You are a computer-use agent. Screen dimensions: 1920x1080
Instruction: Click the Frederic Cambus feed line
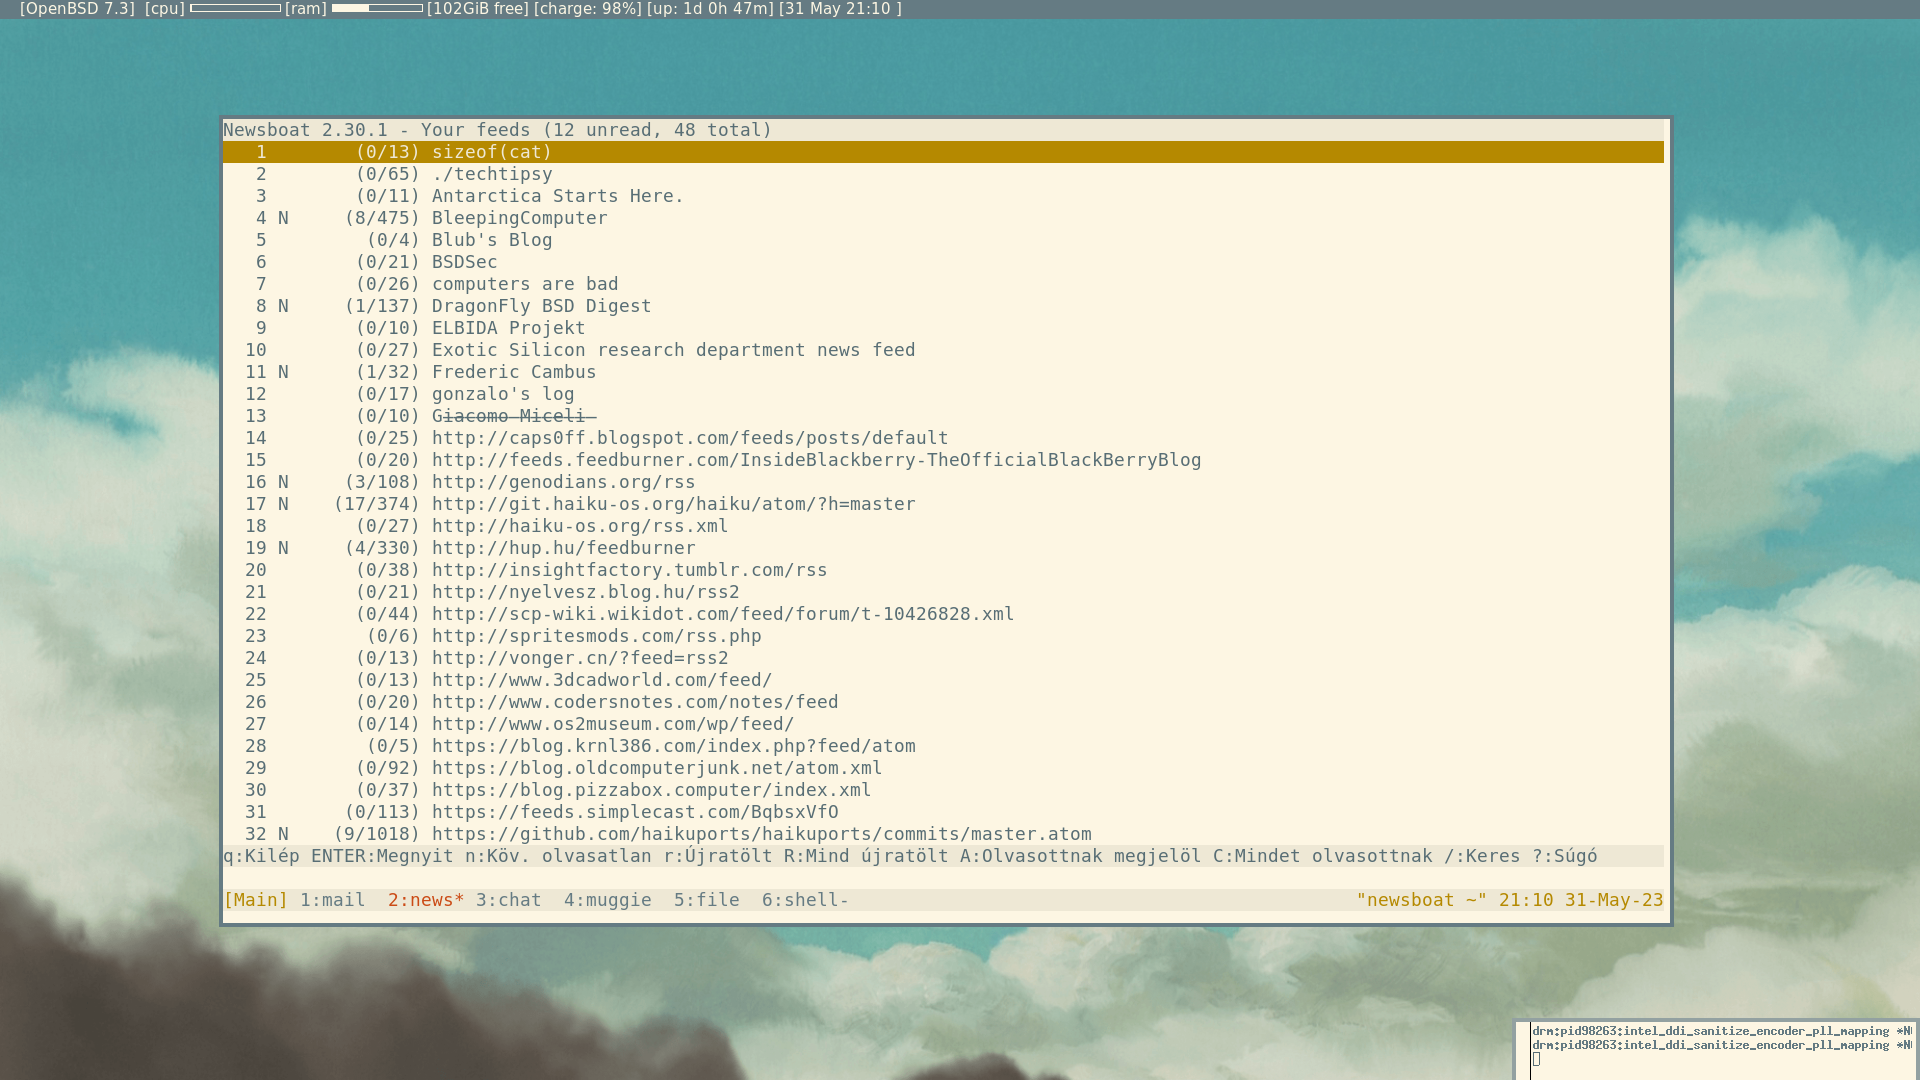coord(513,372)
